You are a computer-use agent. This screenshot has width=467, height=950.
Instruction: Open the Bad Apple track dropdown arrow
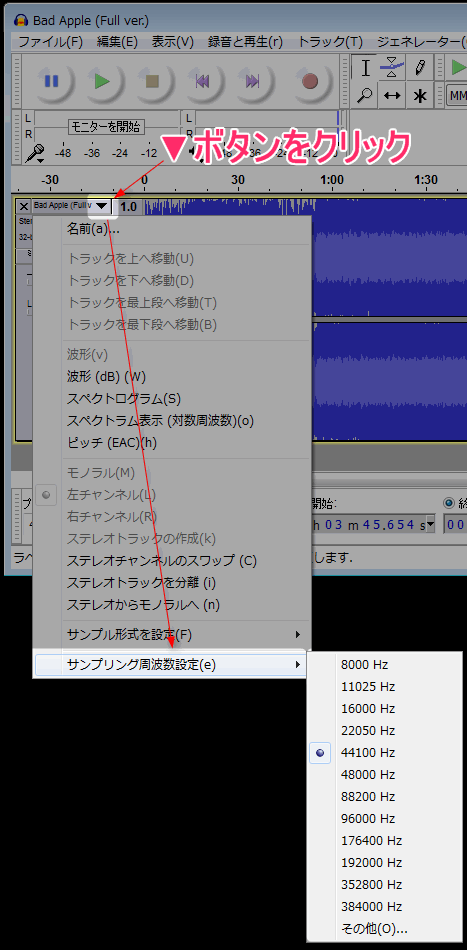click(102, 206)
